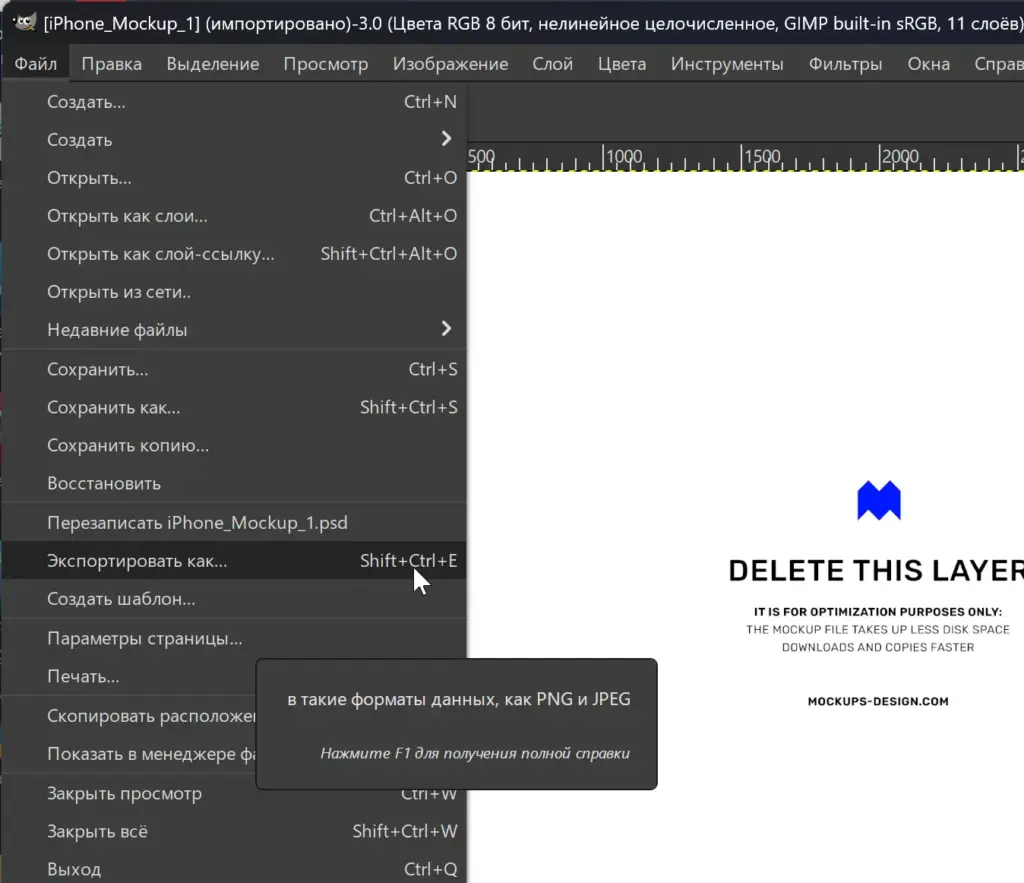Click Восстановить menu entry

point(234,483)
